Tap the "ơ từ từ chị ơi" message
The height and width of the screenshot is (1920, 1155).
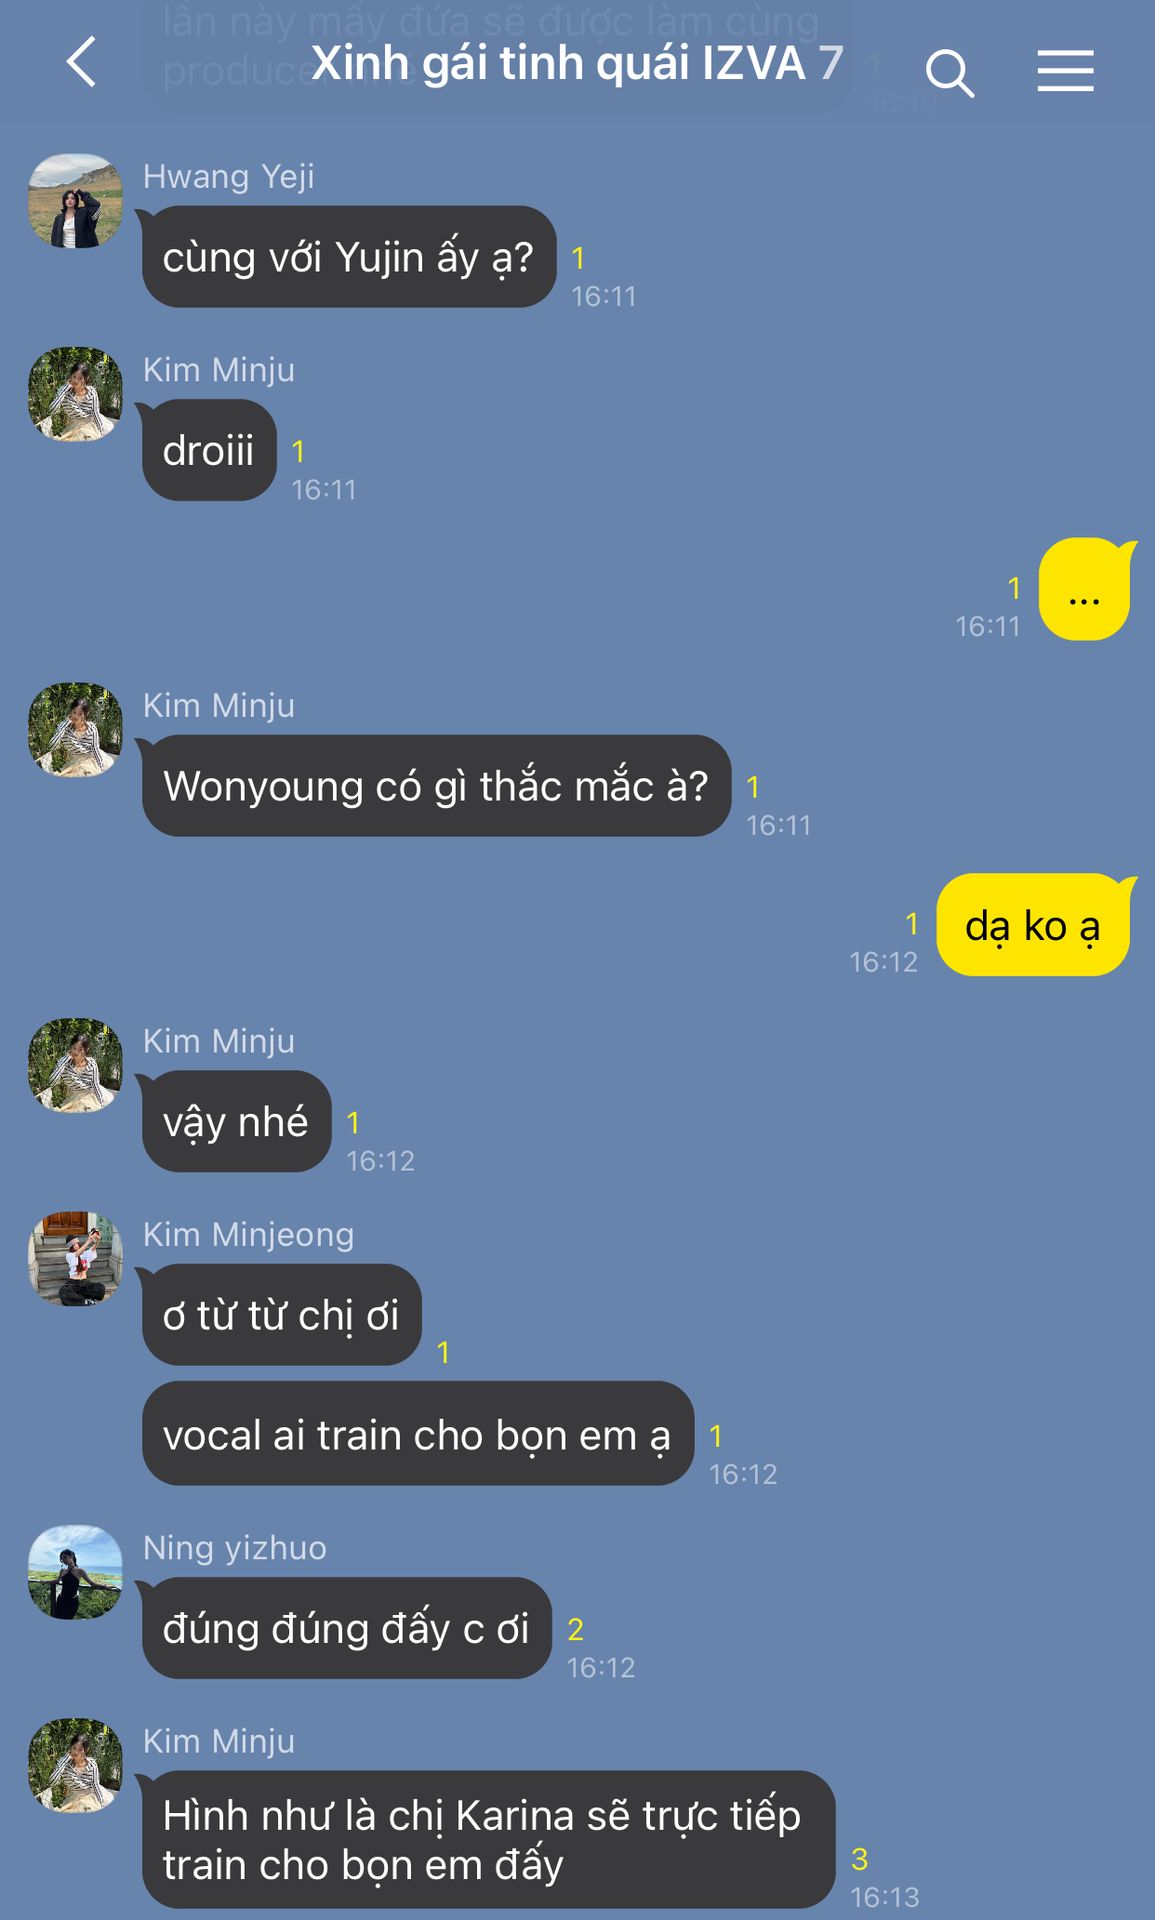click(281, 1315)
